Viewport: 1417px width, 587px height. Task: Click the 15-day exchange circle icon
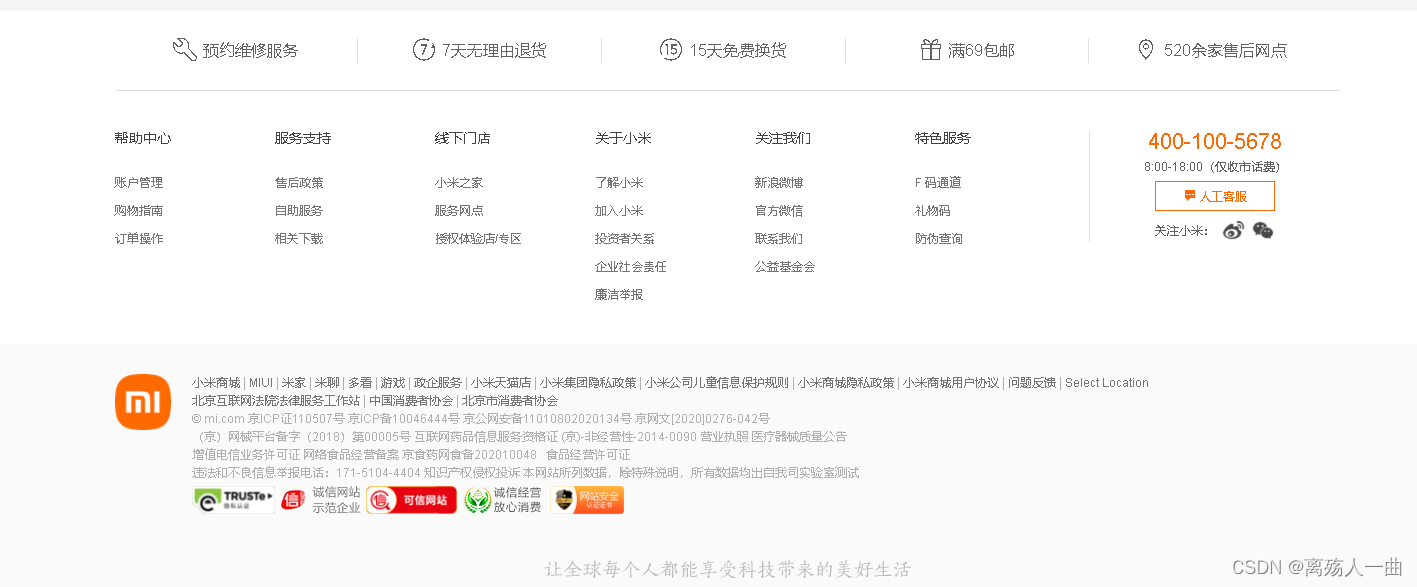[x=671, y=49]
